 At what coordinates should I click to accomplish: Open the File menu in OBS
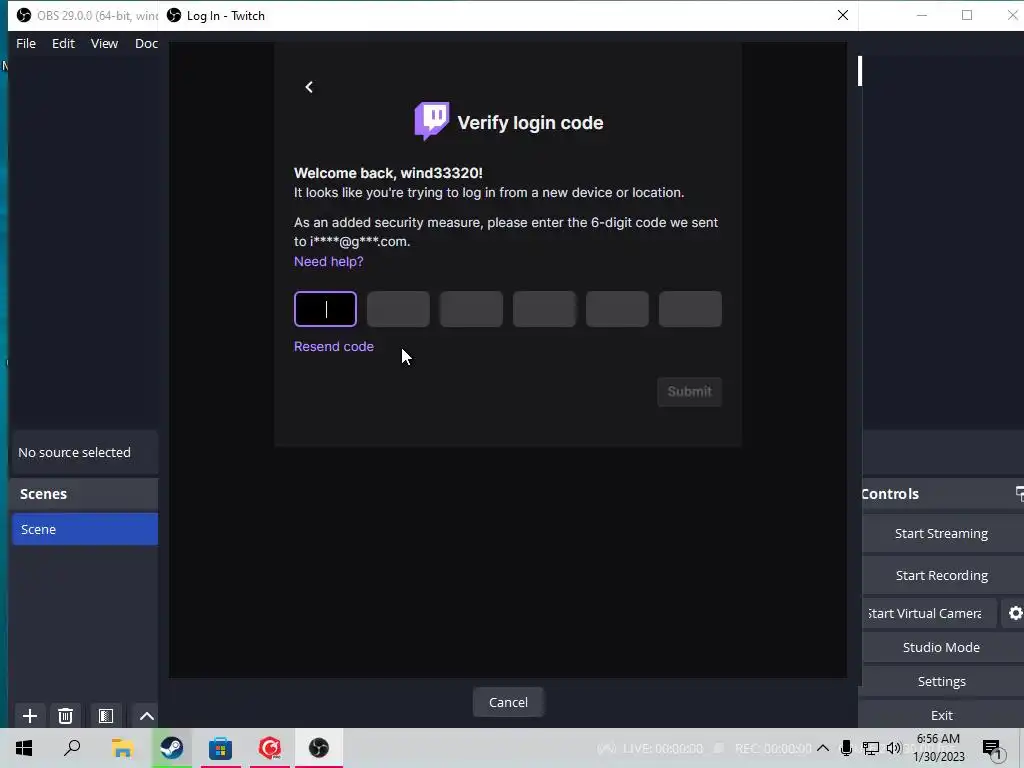pos(26,43)
